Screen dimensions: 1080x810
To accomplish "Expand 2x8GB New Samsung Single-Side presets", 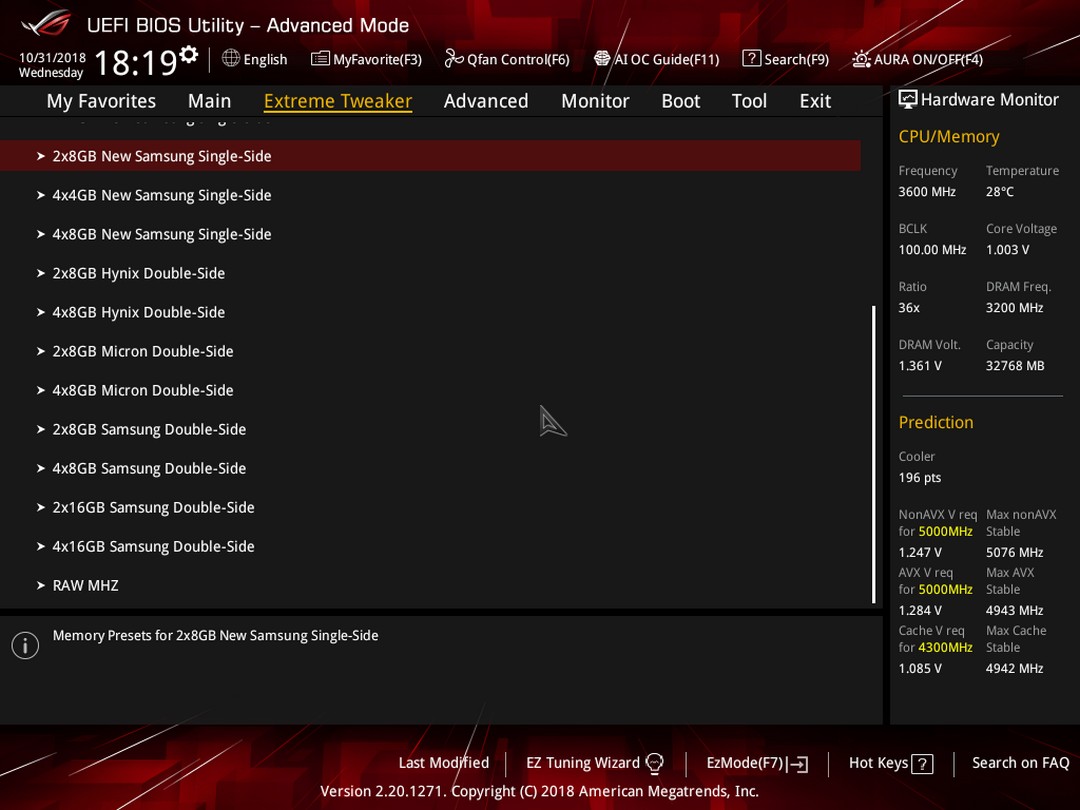I will tap(430, 156).
